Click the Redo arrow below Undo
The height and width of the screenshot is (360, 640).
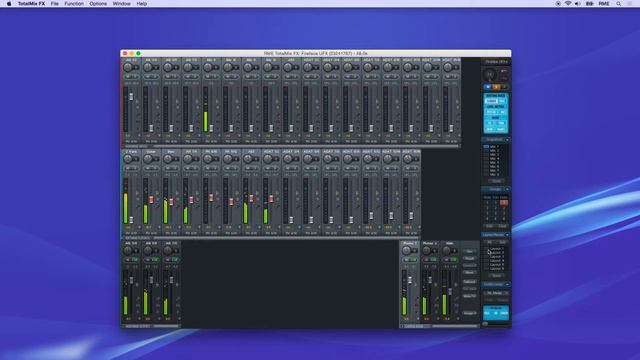pyautogui.click(x=504, y=78)
